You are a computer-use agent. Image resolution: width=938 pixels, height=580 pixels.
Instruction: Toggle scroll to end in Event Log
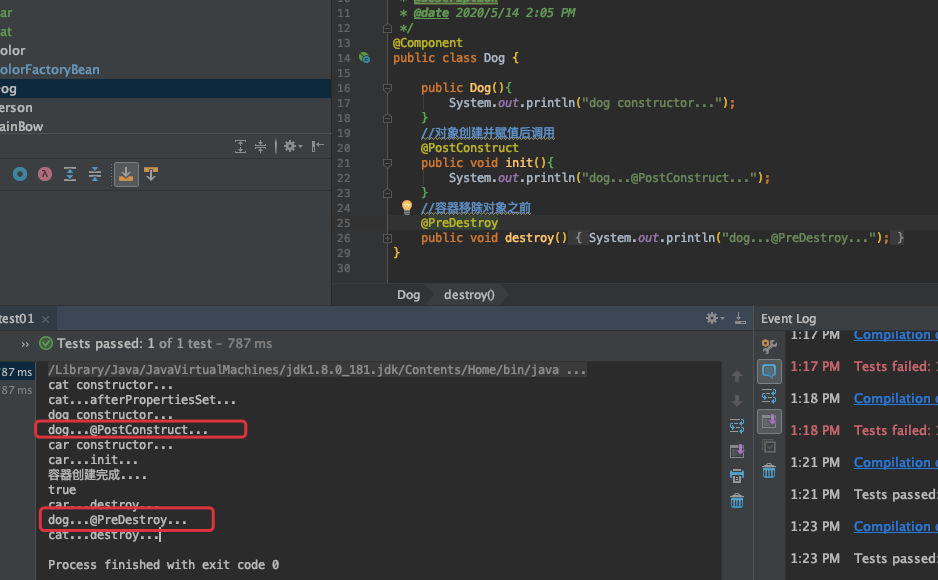769,421
